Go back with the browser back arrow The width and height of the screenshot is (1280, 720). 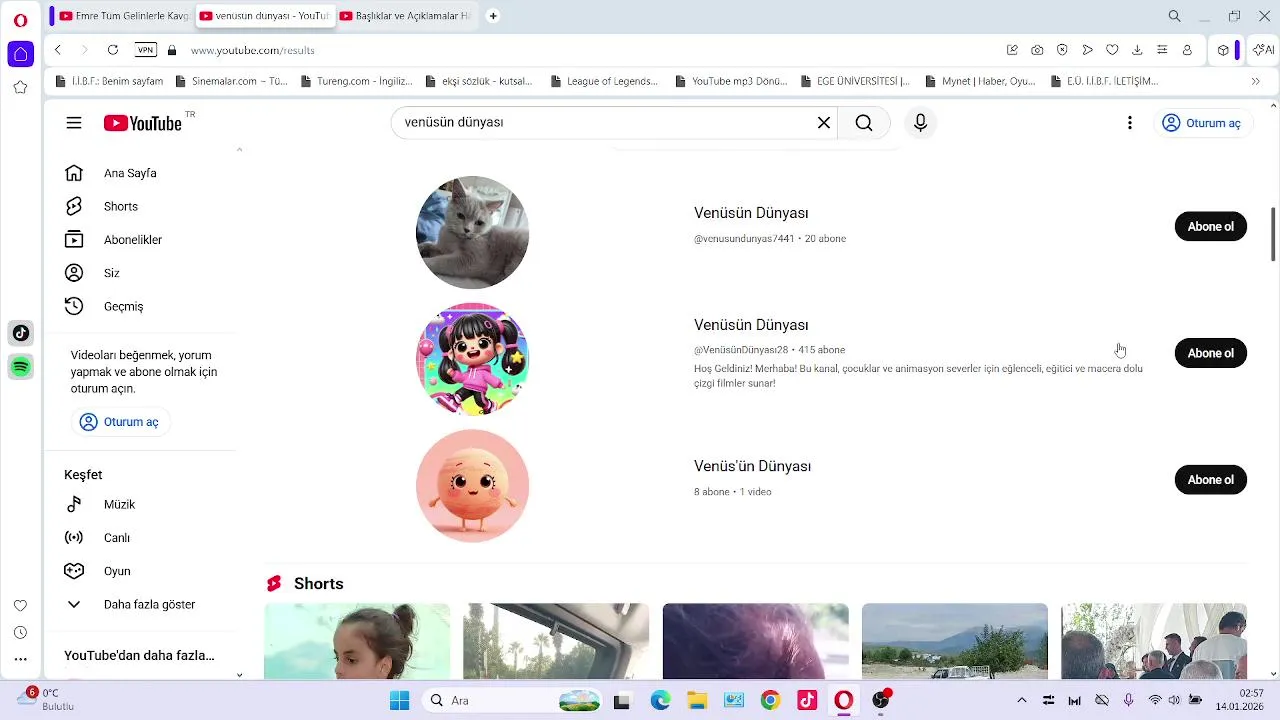(x=58, y=50)
